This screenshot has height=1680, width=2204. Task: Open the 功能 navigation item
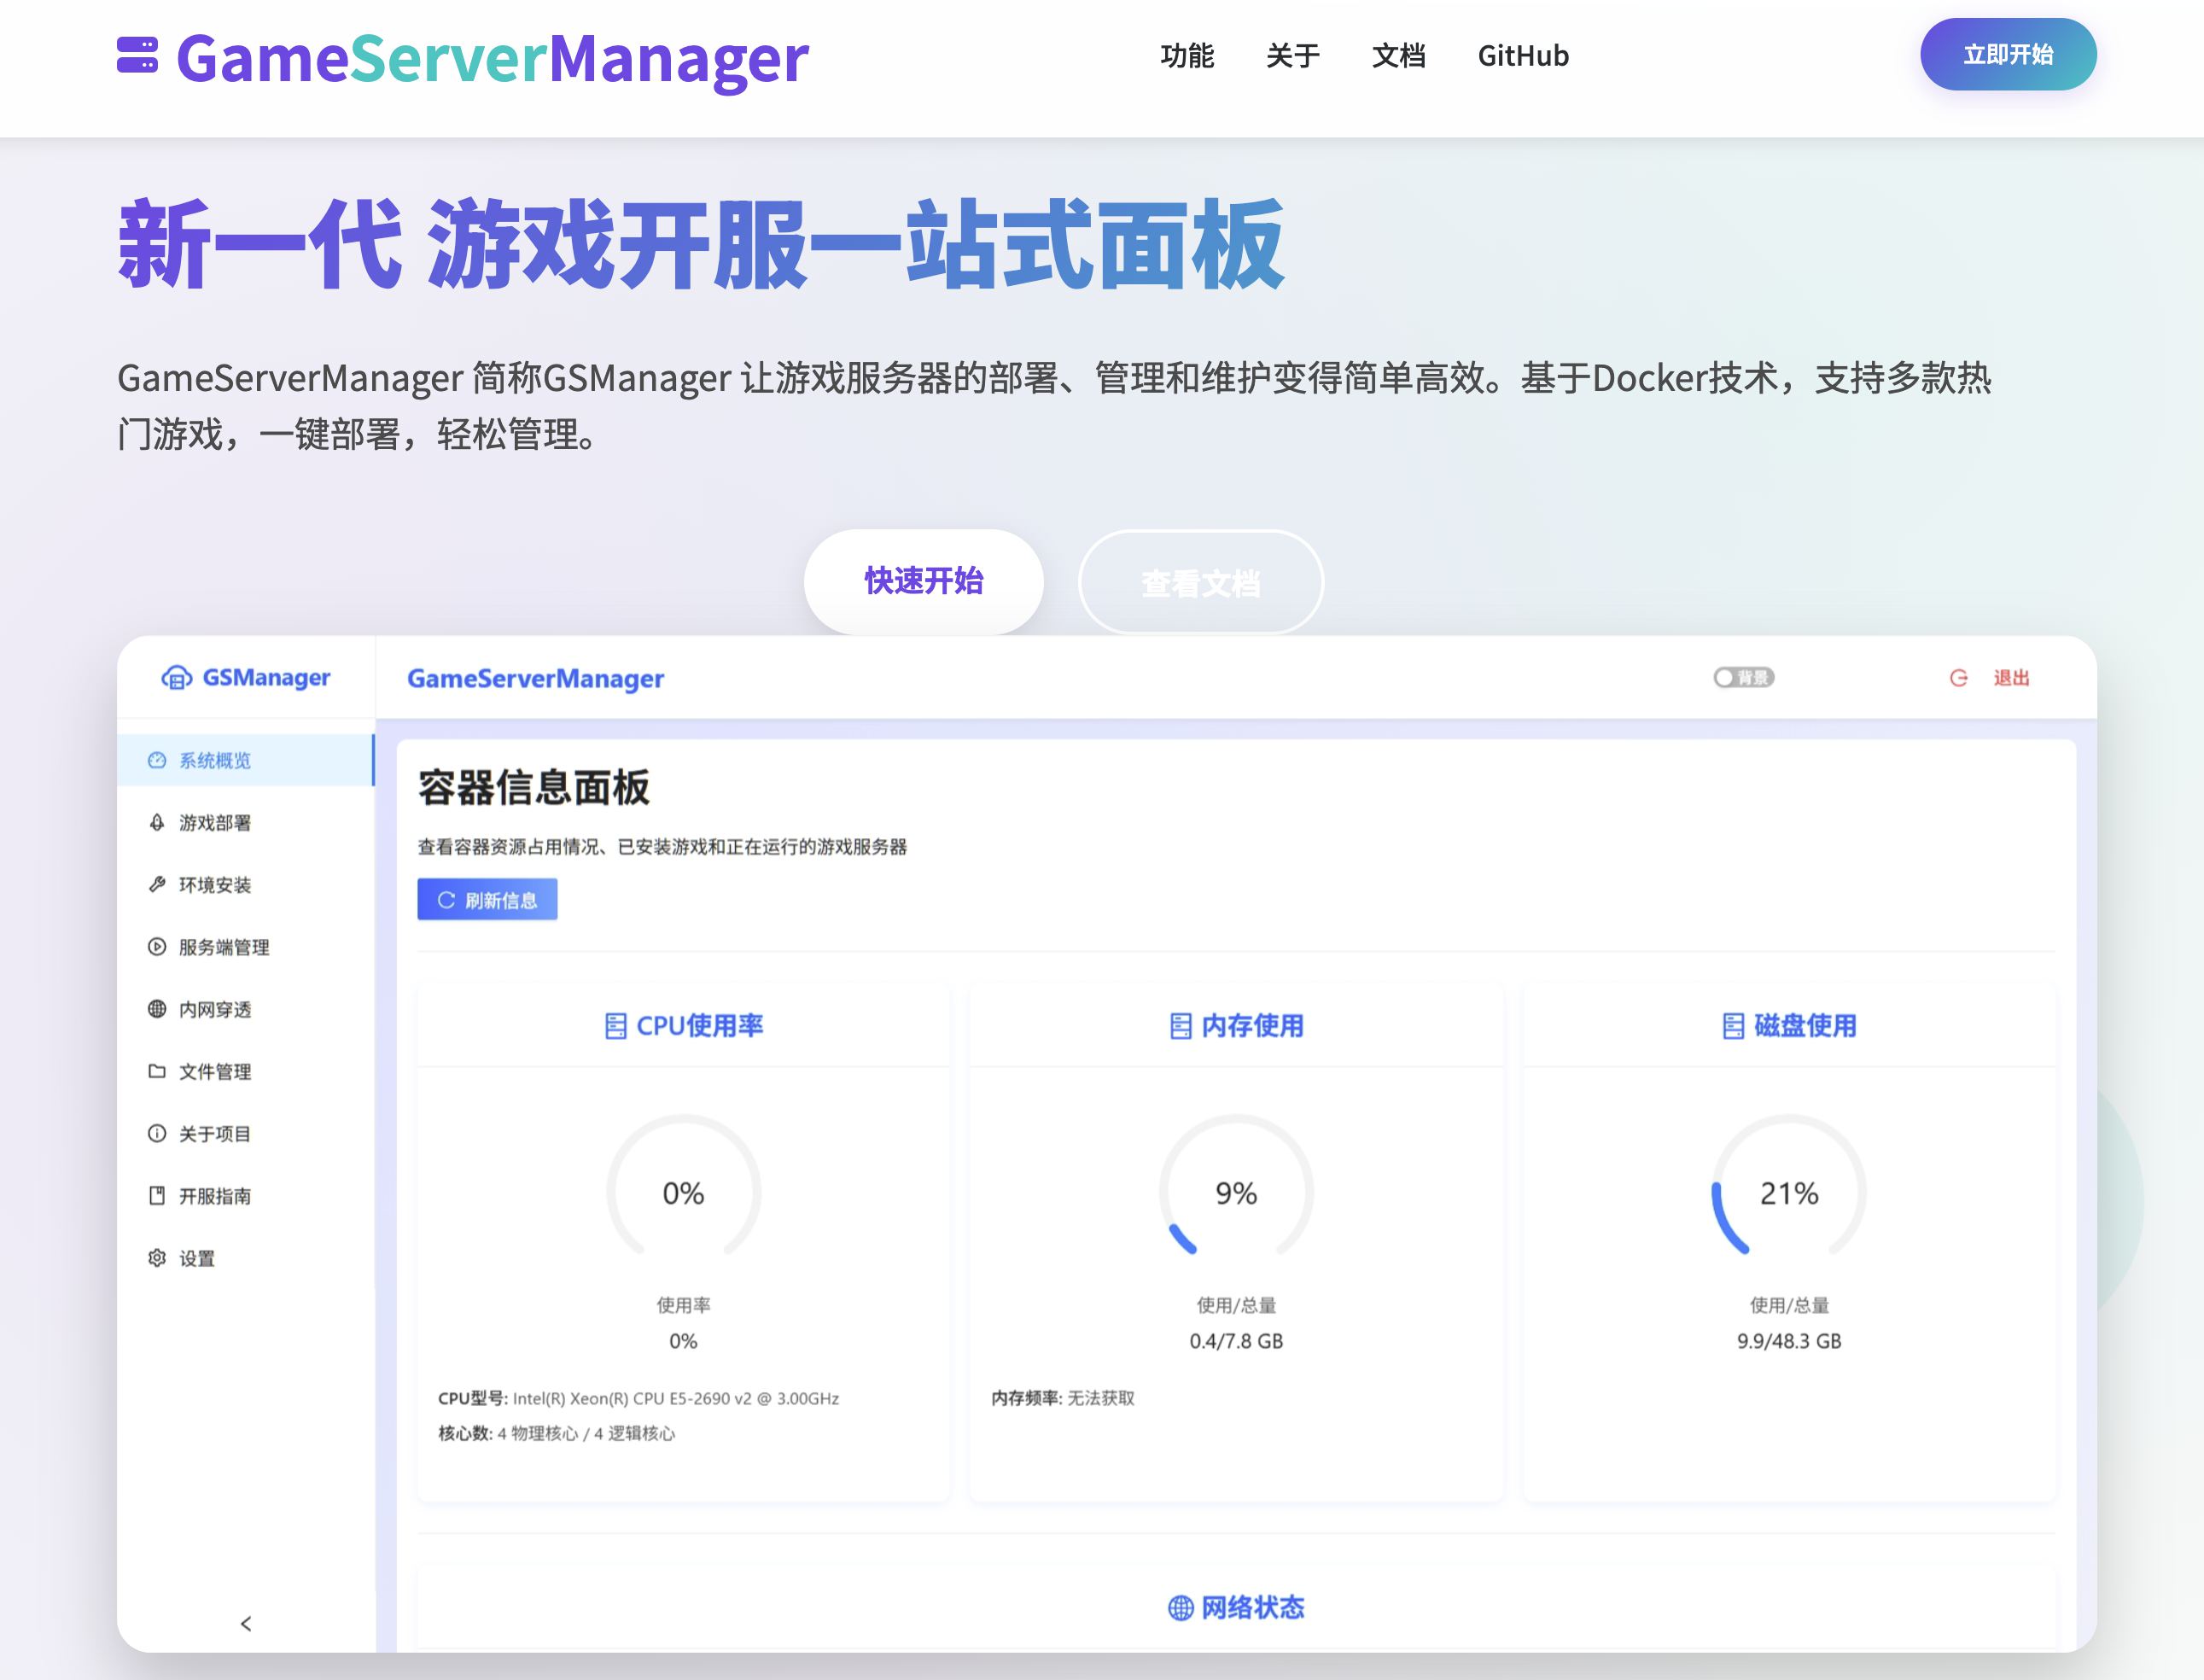pos(1187,56)
